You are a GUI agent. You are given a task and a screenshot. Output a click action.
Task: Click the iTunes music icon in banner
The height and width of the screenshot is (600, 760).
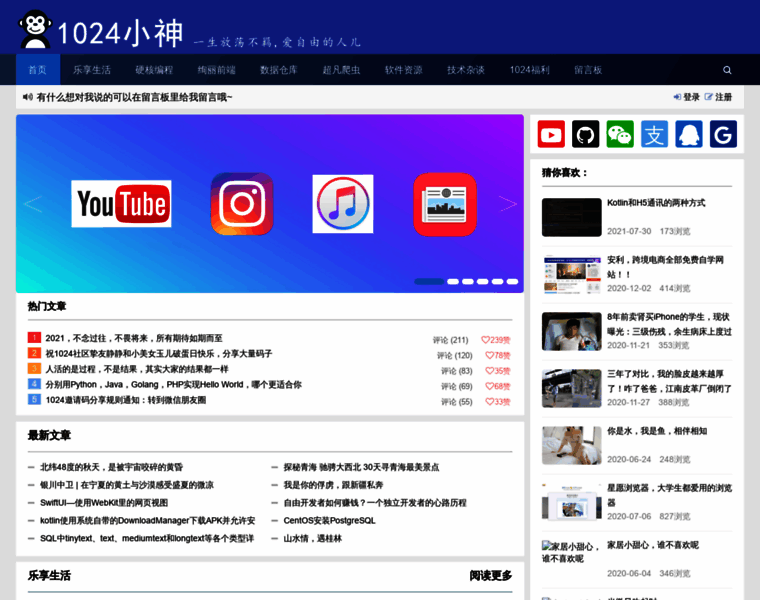(343, 204)
